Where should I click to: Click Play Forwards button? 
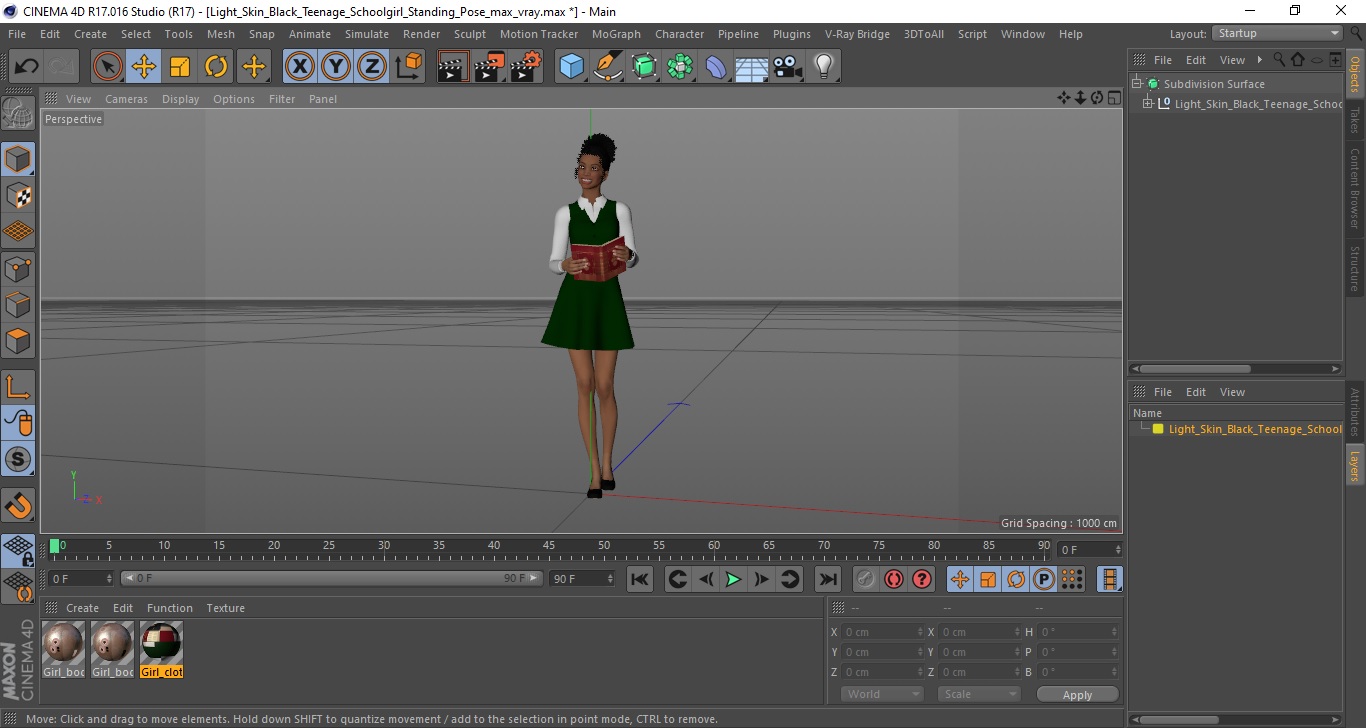(x=733, y=579)
